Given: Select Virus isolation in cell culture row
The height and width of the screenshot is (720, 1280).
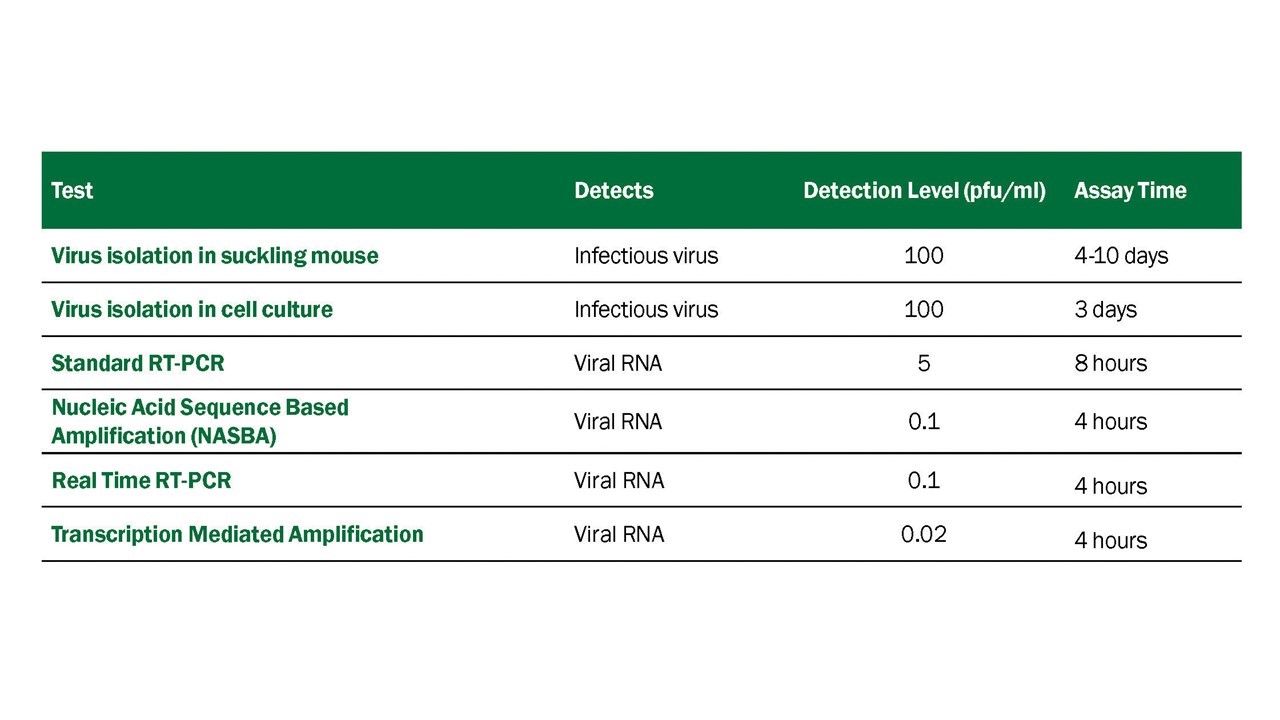Looking at the screenshot, I should (x=641, y=310).
